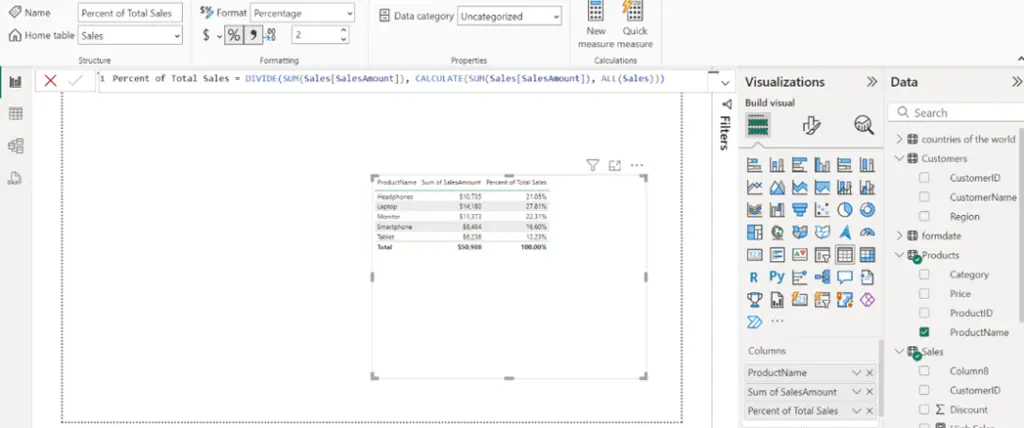
Task: Open the Format dropdown showing Percentage
Action: point(303,13)
